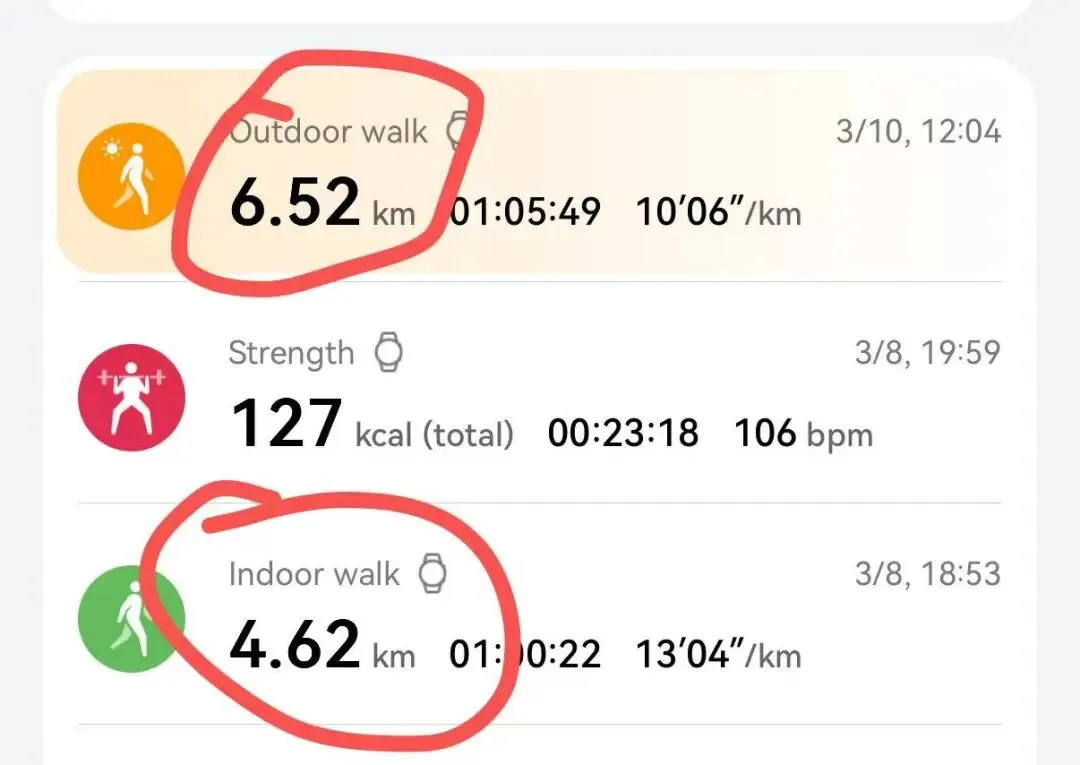Tap the red Strength workout icon
This screenshot has height=765, width=1080.
[131, 398]
